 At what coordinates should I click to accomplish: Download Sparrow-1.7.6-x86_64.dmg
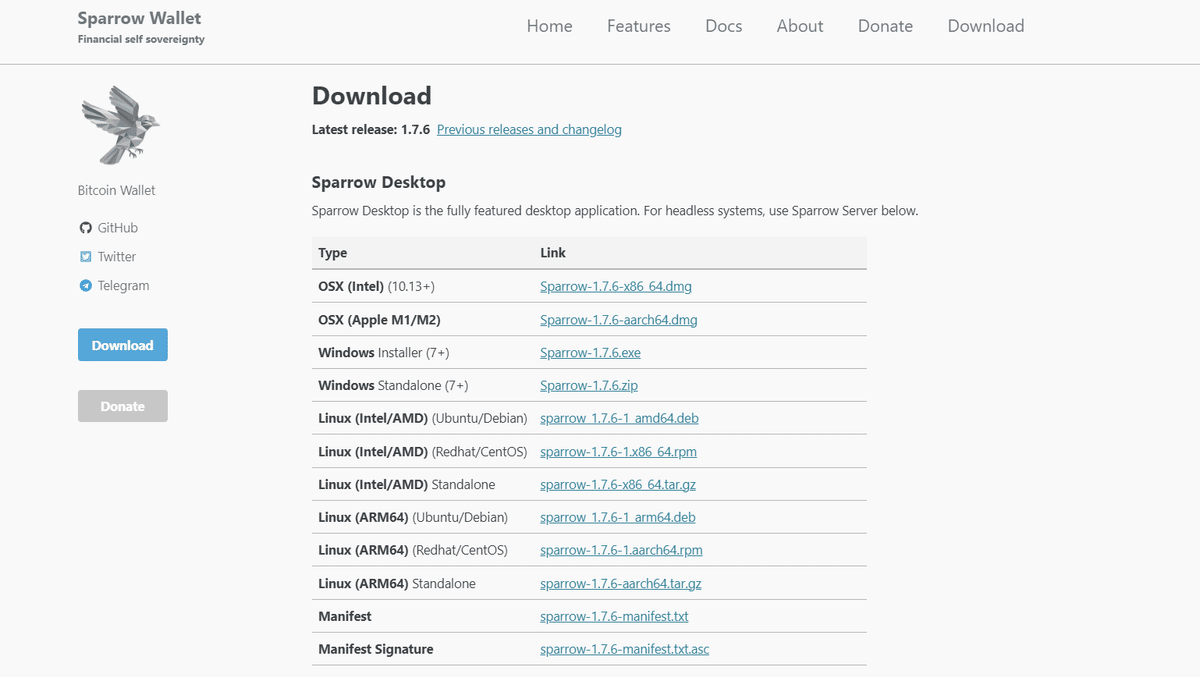tap(616, 286)
